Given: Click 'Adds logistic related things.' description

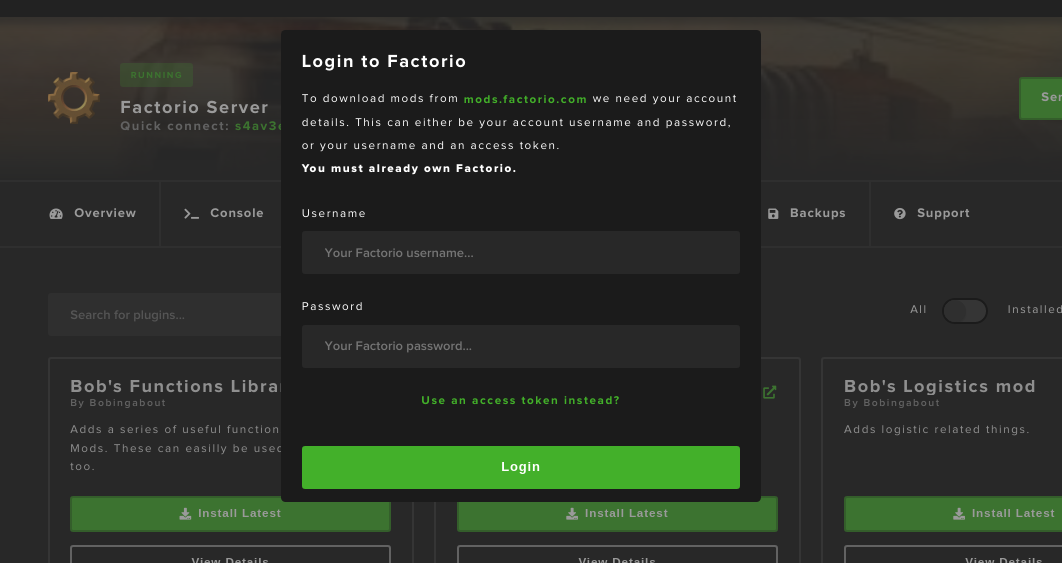Looking at the screenshot, I should click(x=937, y=430).
